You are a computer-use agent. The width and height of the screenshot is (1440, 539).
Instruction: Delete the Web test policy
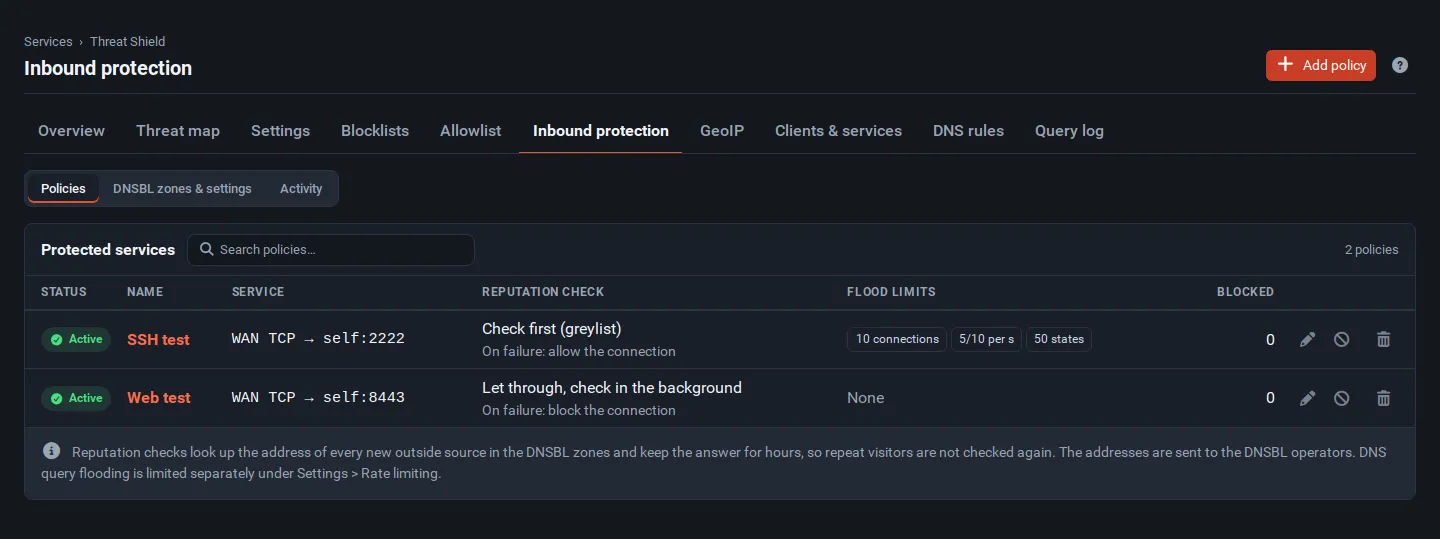1384,398
